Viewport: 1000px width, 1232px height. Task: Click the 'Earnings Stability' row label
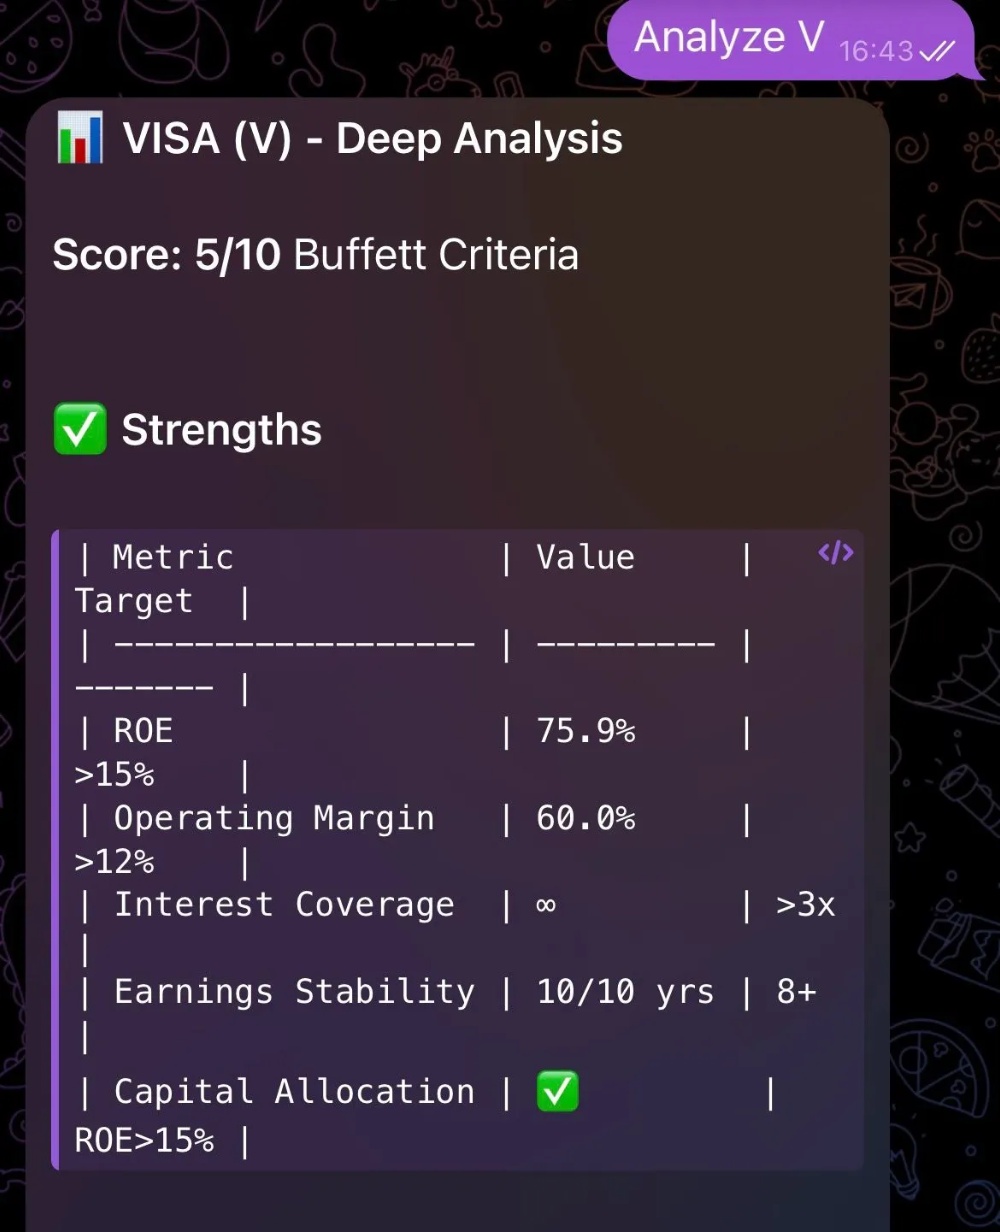294,992
